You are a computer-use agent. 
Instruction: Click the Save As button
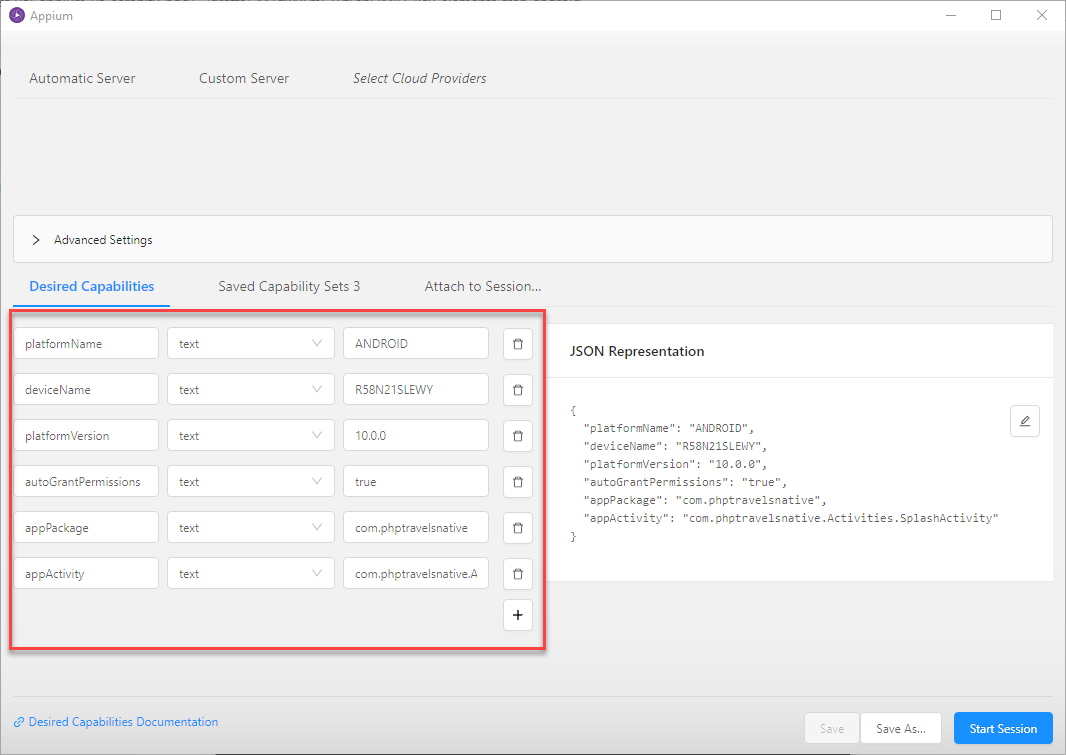coord(900,729)
